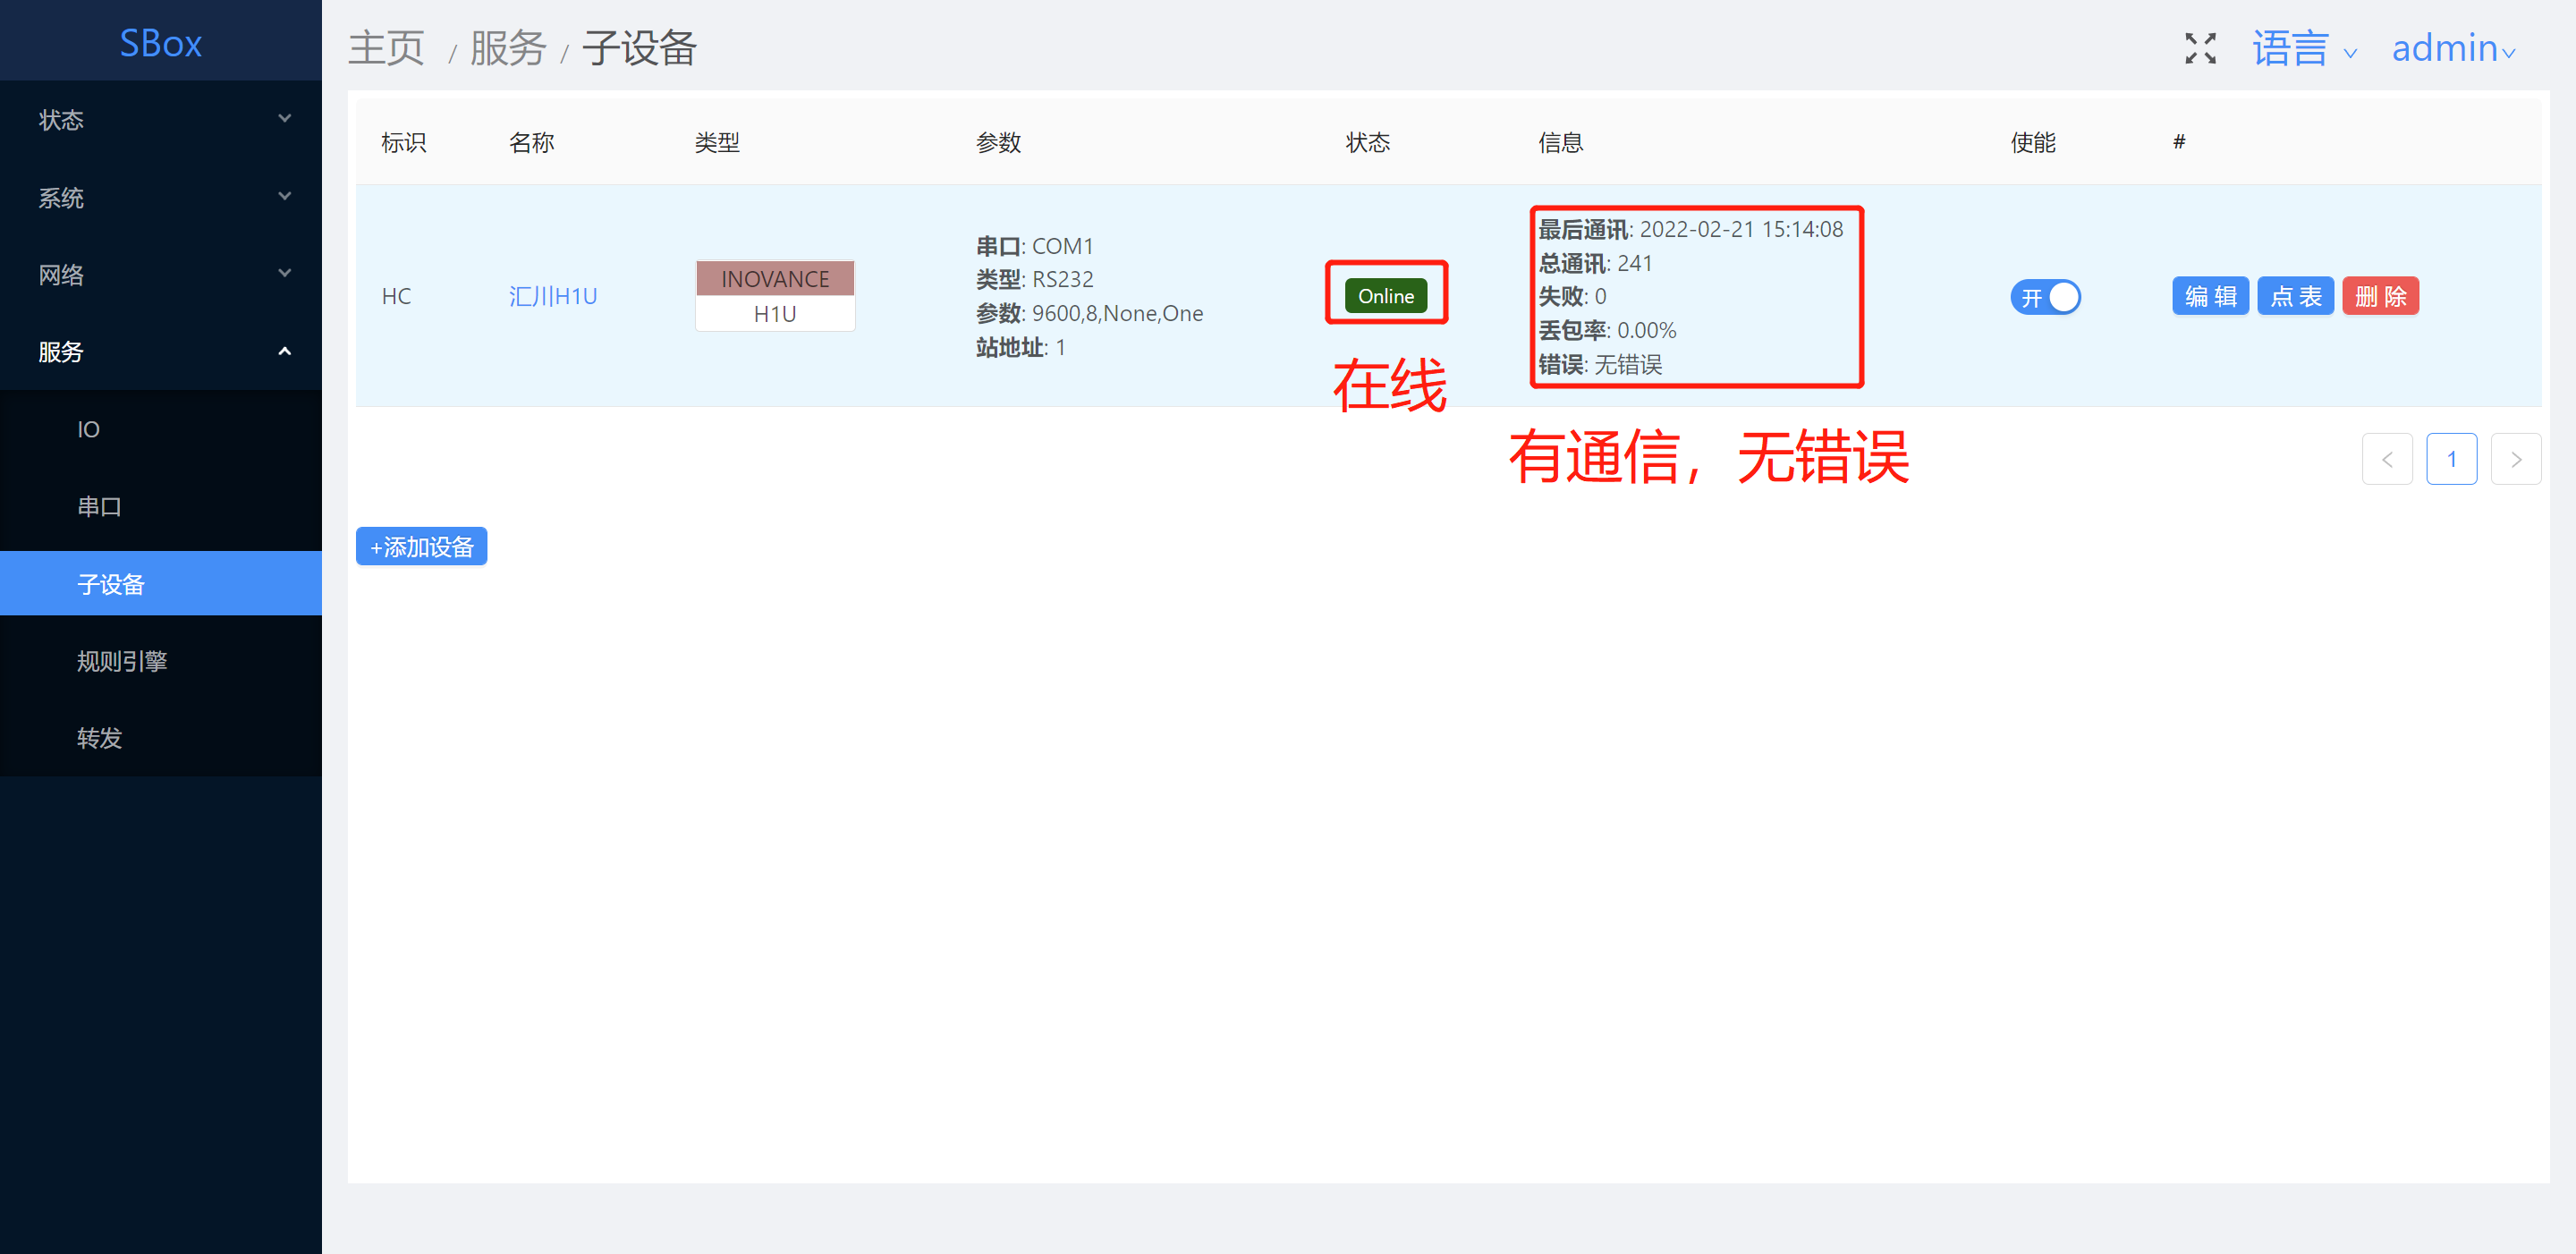Click the red 删除 delete button
This screenshot has width=2576, height=1254.
tap(2380, 296)
